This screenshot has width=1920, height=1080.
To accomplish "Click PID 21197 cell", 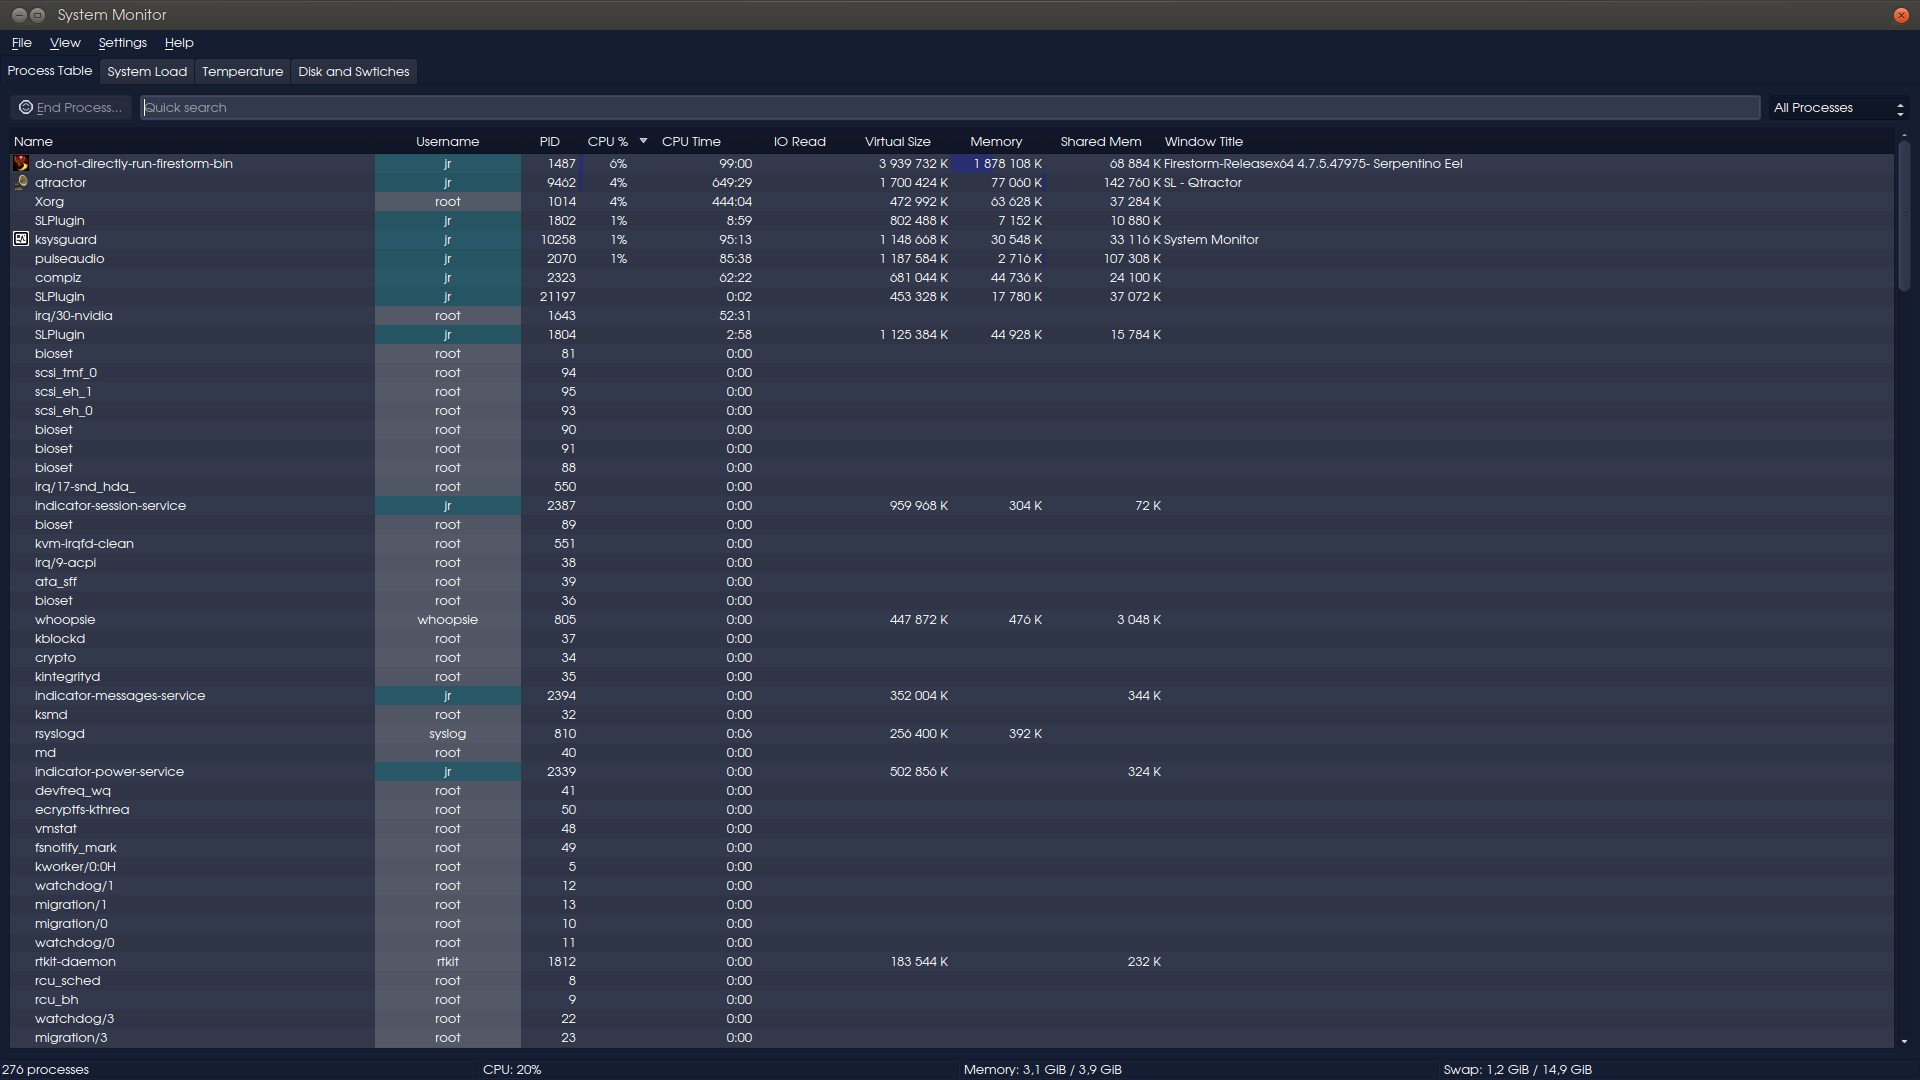I will point(558,296).
